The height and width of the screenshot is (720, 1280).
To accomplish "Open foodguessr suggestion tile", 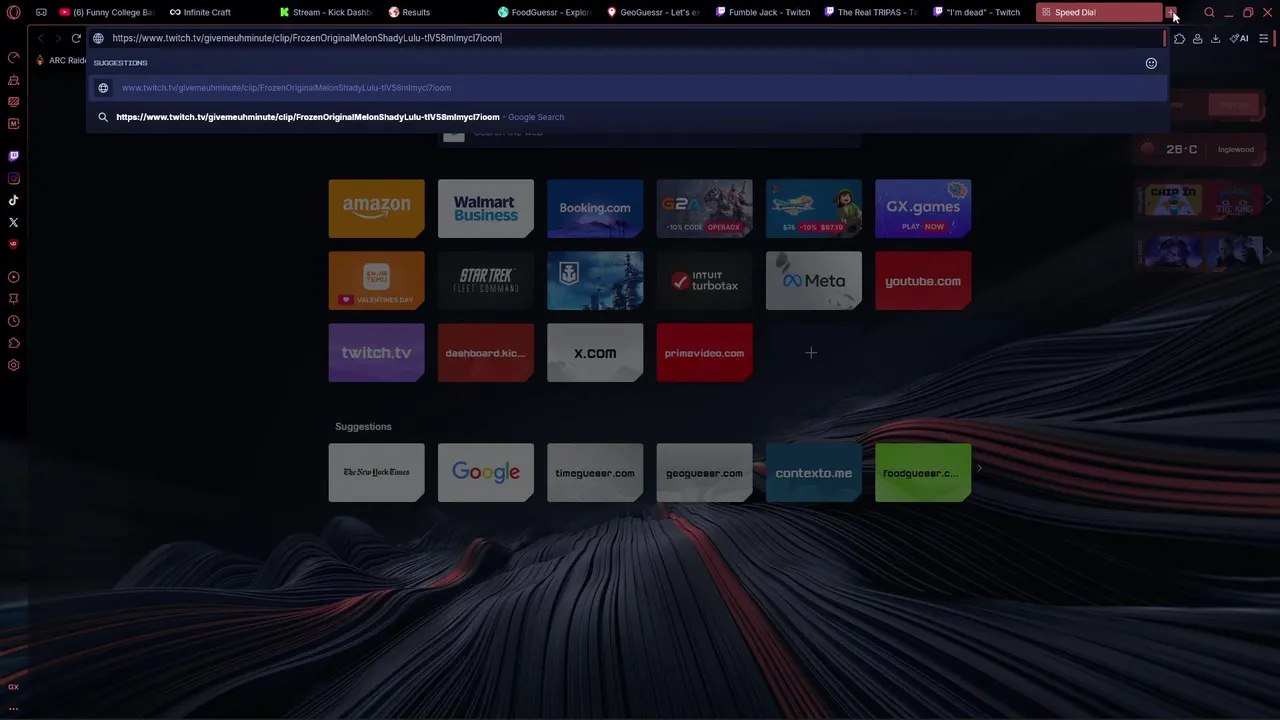I will 923,473.
